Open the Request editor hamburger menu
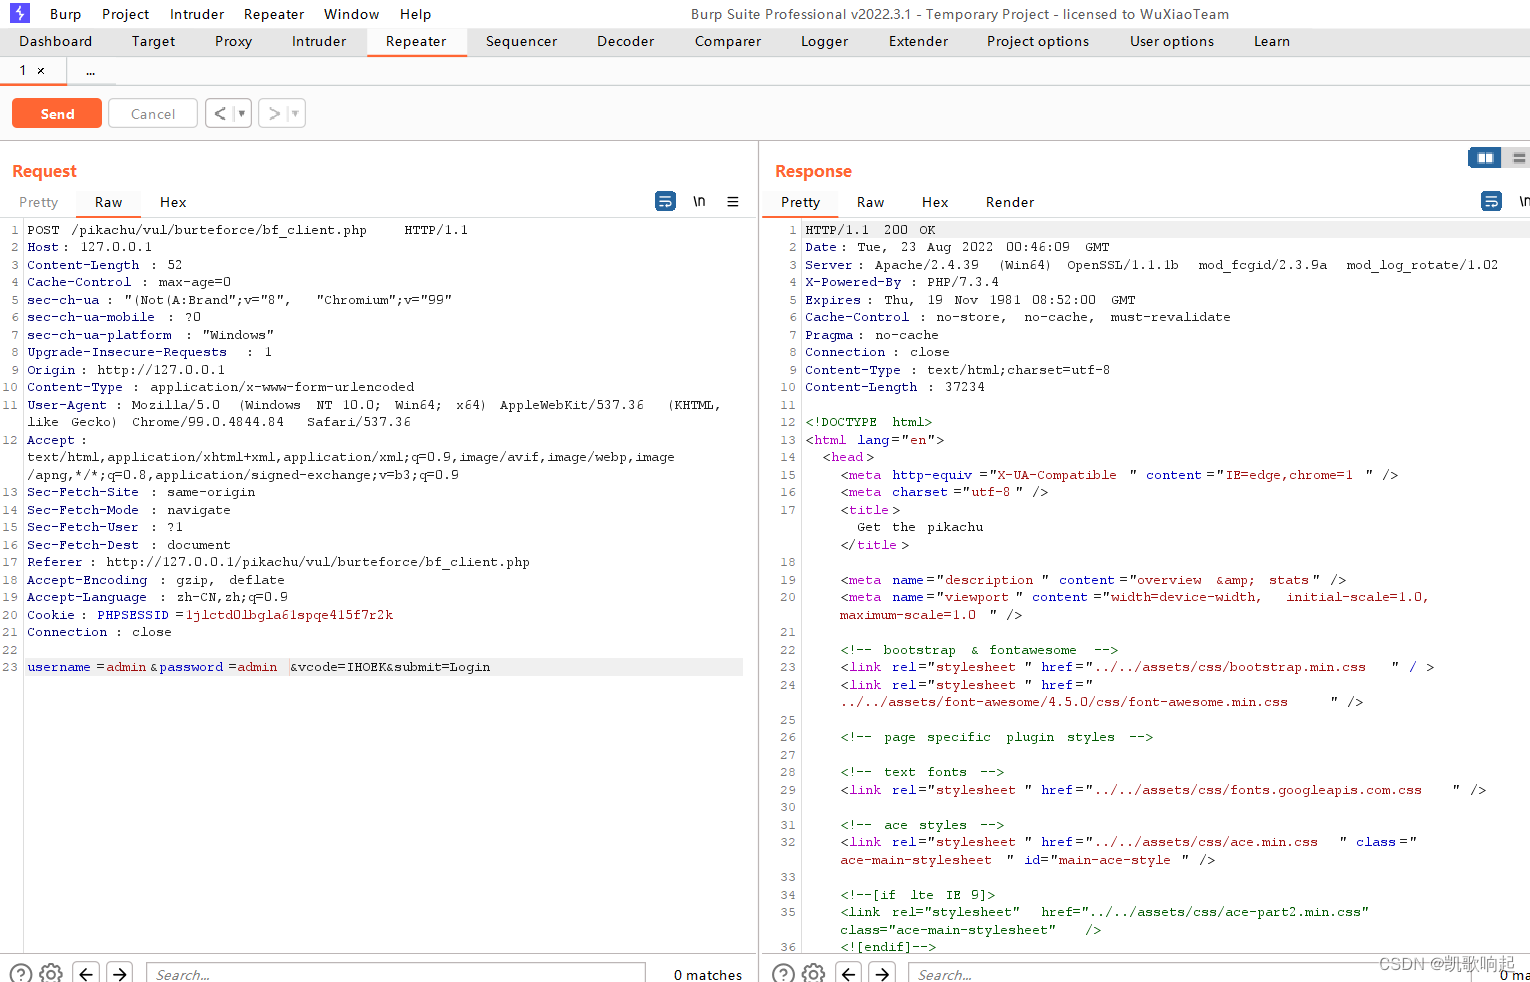The width and height of the screenshot is (1530, 982). coord(733,201)
